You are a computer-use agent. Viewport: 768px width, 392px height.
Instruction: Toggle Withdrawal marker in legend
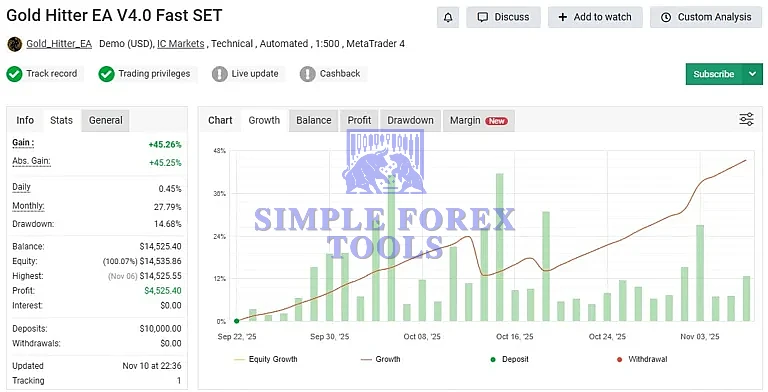pyautogui.click(x=642, y=359)
